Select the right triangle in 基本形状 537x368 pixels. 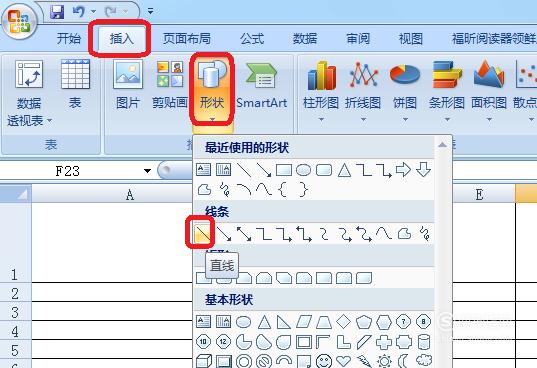pyautogui.click(x=284, y=322)
